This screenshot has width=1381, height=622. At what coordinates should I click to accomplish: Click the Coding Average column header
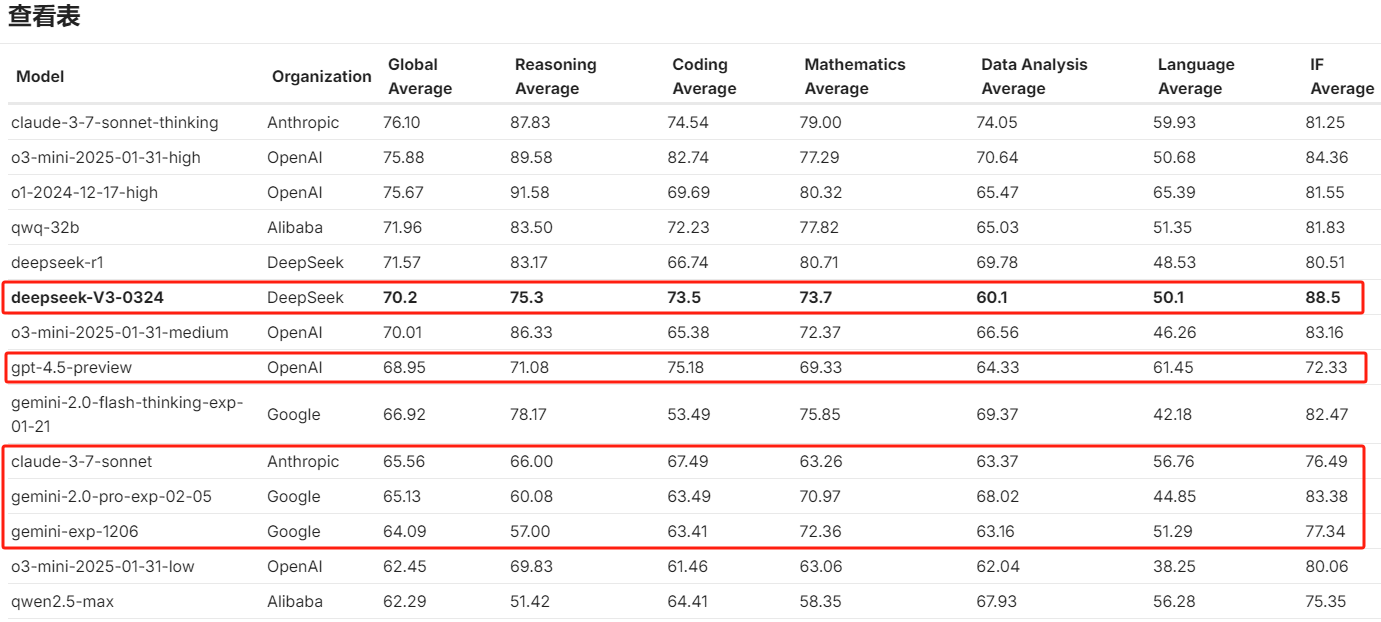(x=704, y=76)
